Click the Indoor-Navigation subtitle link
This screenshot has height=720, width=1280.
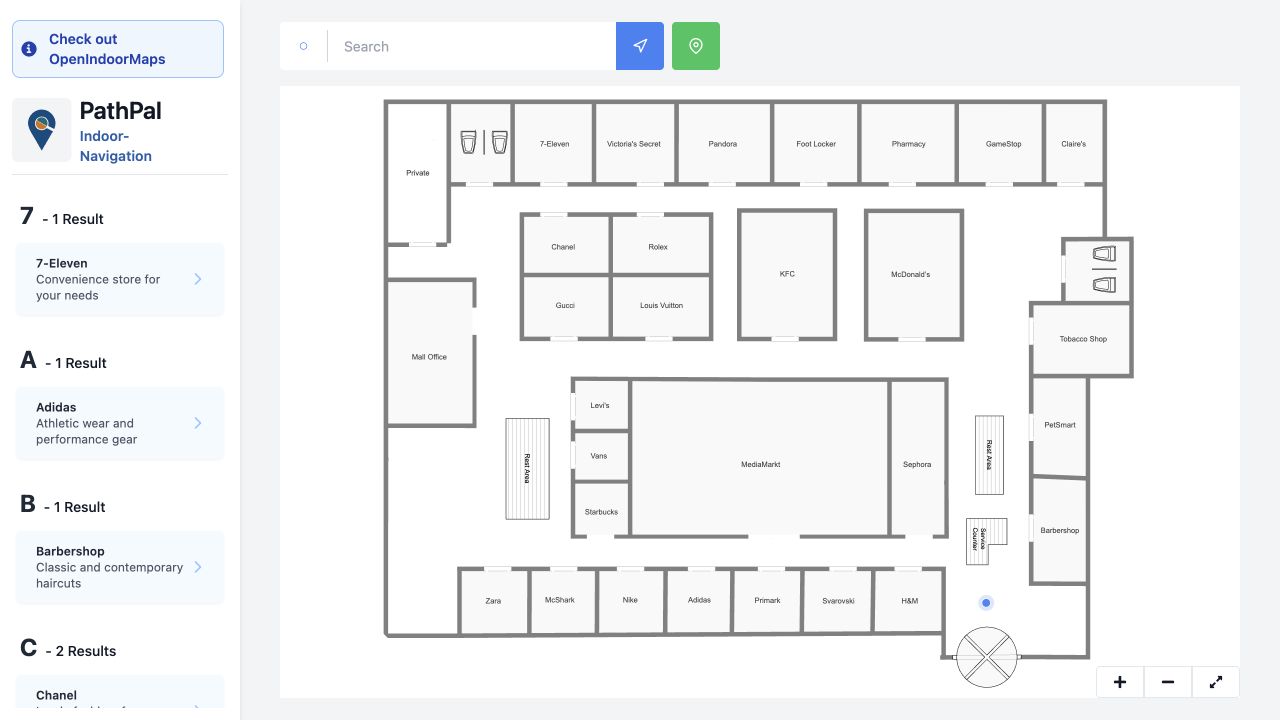[116, 146]
